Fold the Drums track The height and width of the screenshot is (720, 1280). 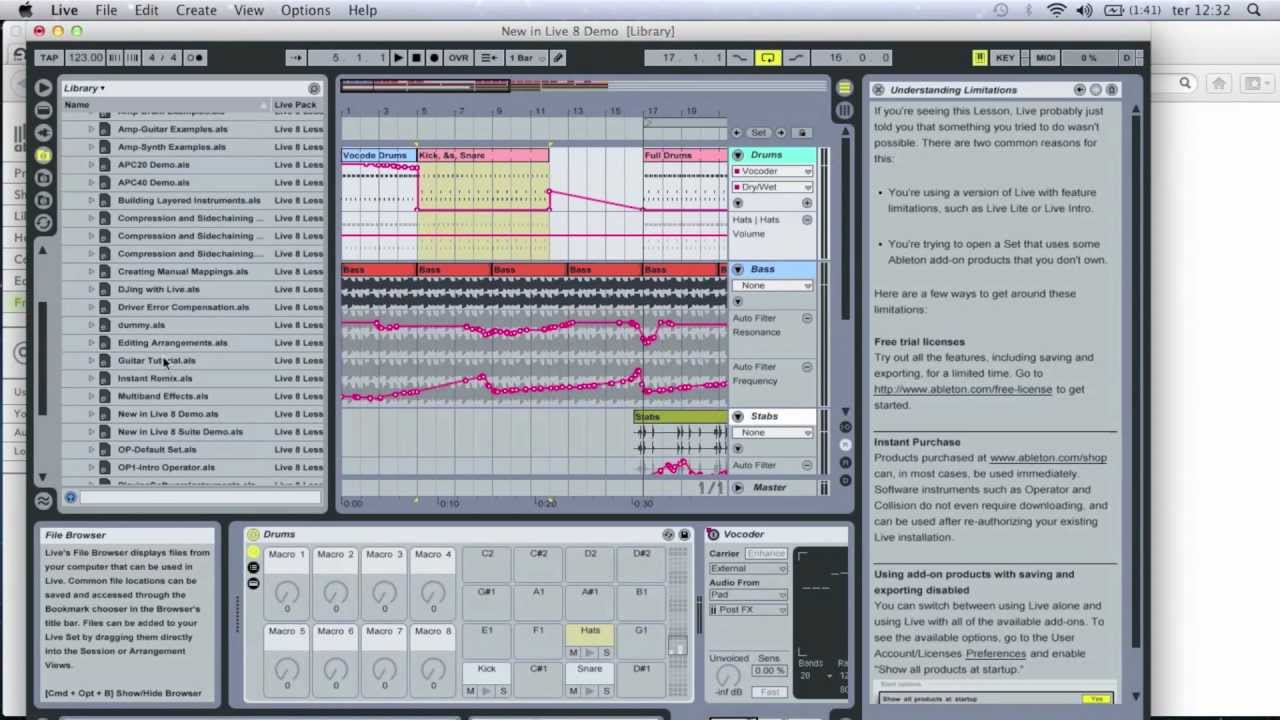click(x=738, y=155)
